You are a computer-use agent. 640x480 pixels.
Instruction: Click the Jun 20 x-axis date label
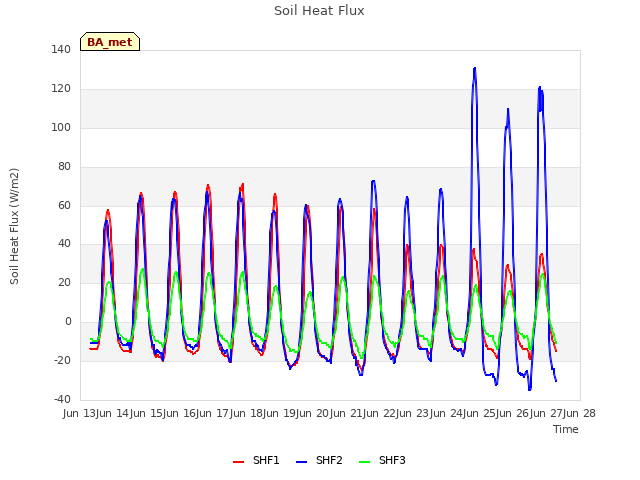coord(313,413)
